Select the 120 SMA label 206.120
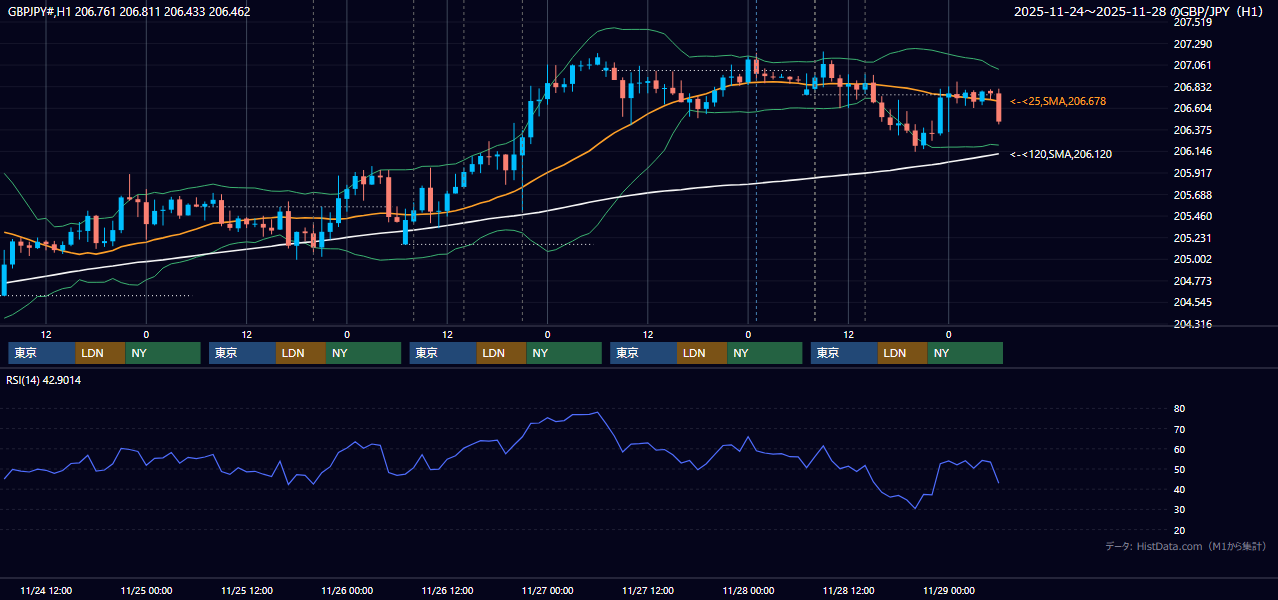Image resolution: width=1278 pixels, height=600 pixels. [x=1061, y=154]
